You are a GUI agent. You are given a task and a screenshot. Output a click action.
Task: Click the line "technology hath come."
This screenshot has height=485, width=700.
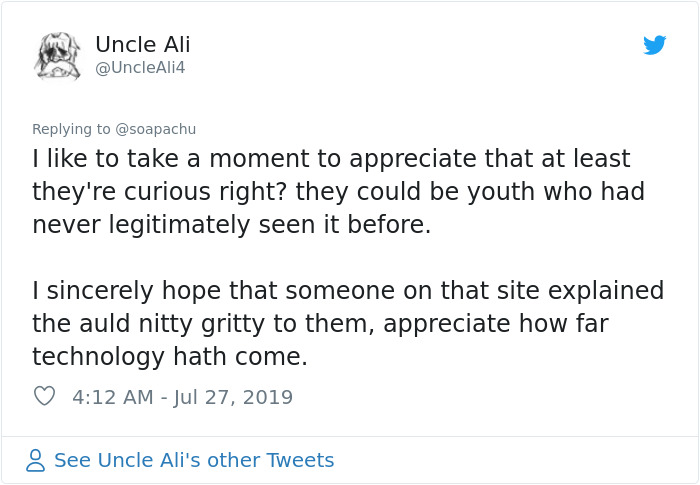tap(170, 356)
